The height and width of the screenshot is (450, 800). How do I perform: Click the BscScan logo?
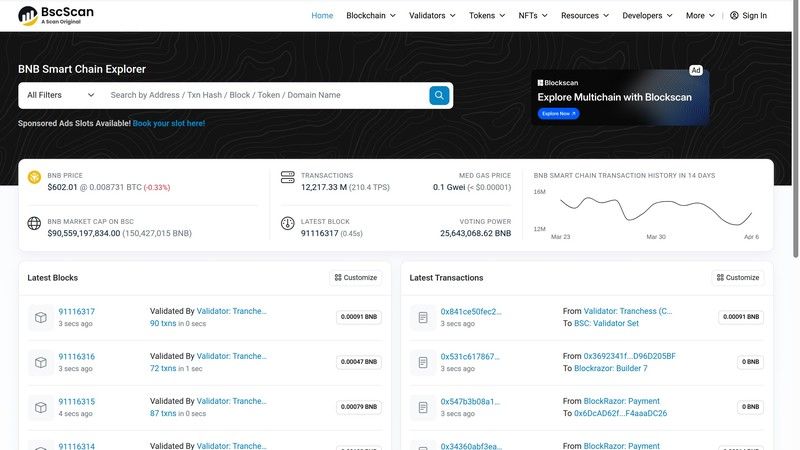pos(56,15)
